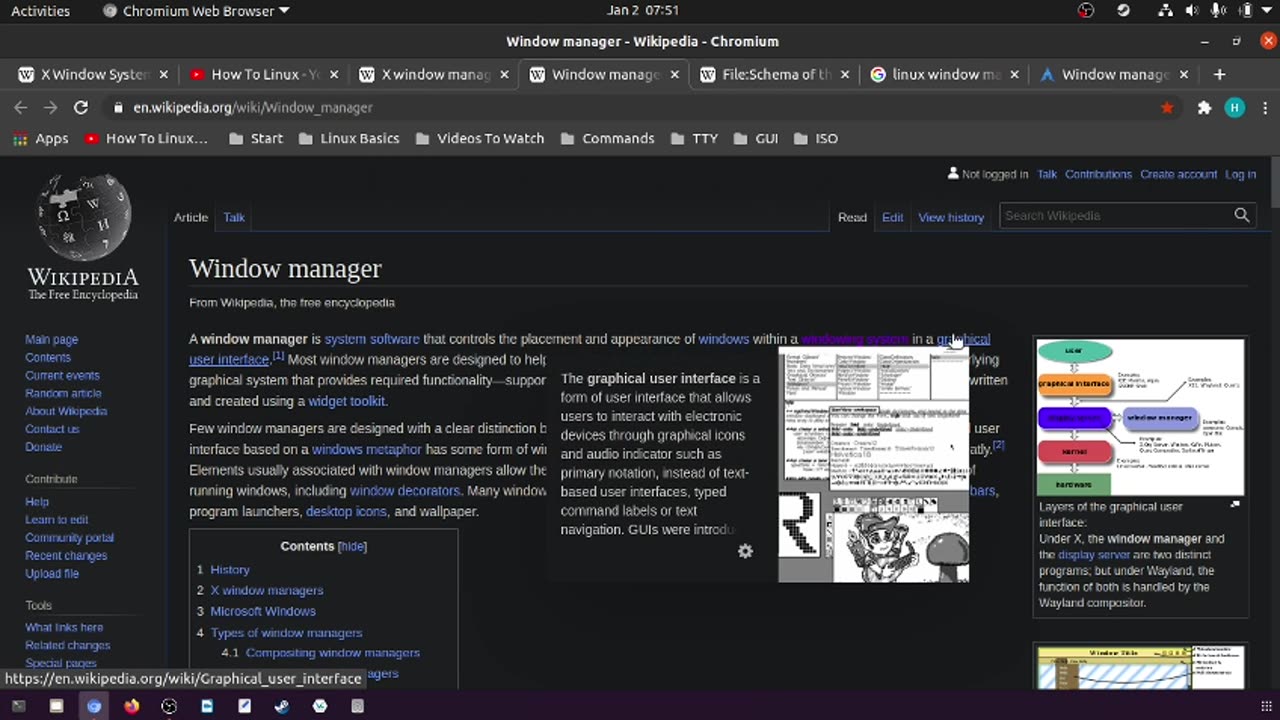Click the Start bookmark folder
Image resolution: width=1280 pixels, height=720 pixels.
[x=256, y=139]
